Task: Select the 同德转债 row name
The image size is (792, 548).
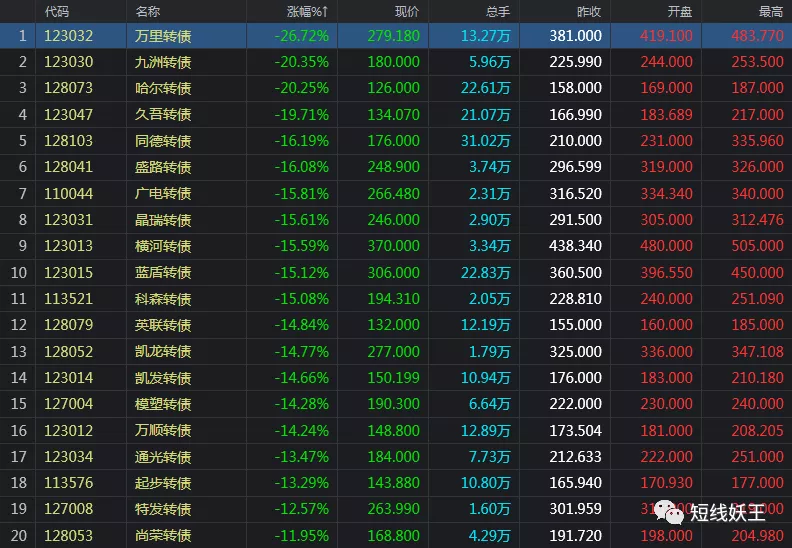Action: [x=163, y=141]
